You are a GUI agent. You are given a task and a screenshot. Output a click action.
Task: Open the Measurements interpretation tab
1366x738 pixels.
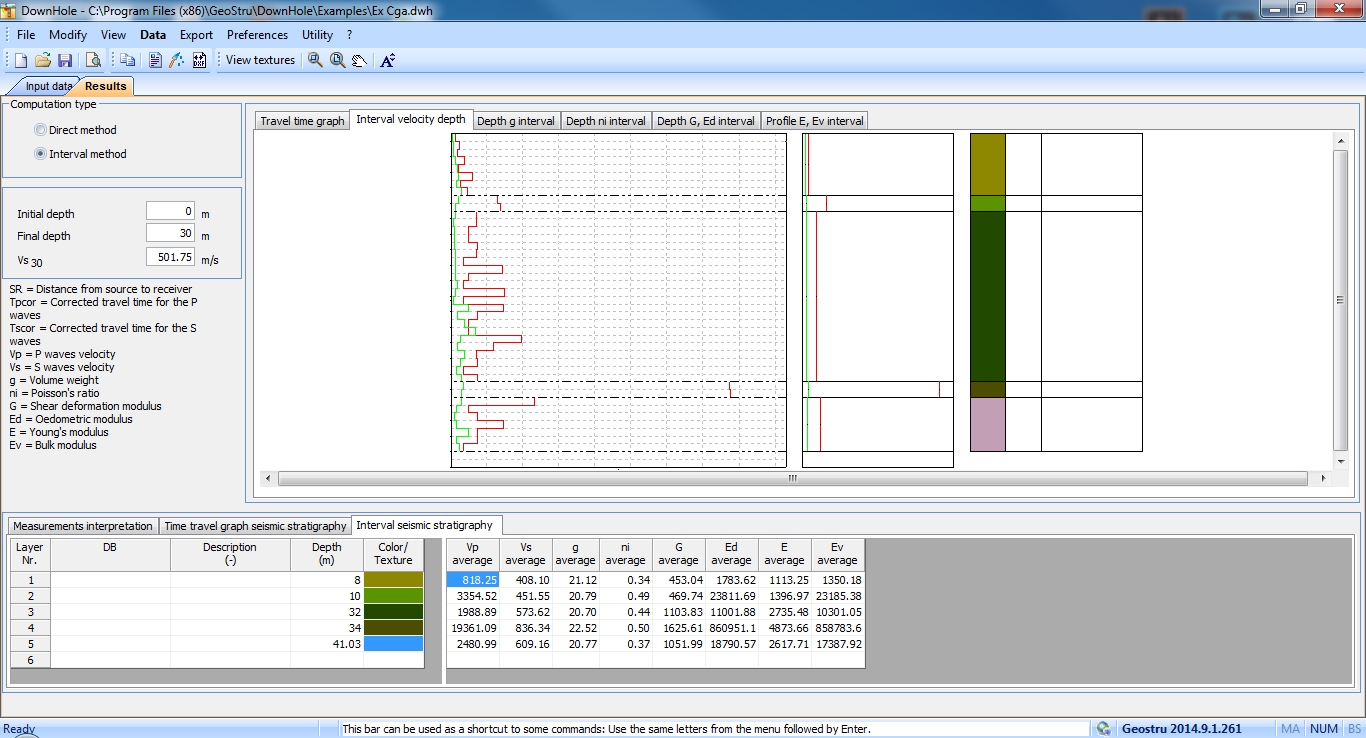coord(83,526)
